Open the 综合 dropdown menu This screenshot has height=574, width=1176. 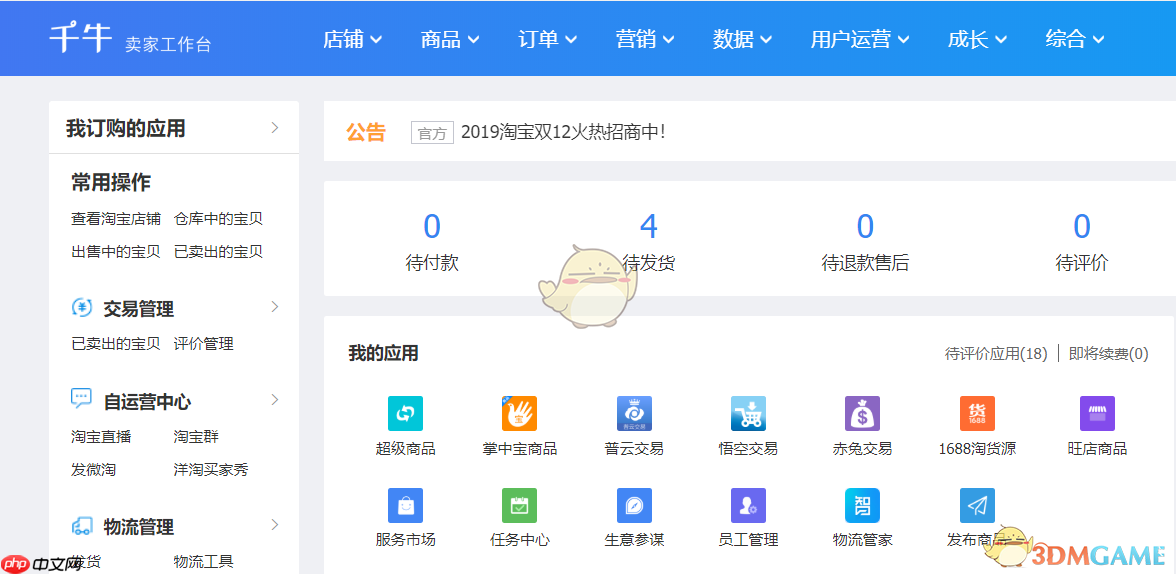tap(1075, 39)
